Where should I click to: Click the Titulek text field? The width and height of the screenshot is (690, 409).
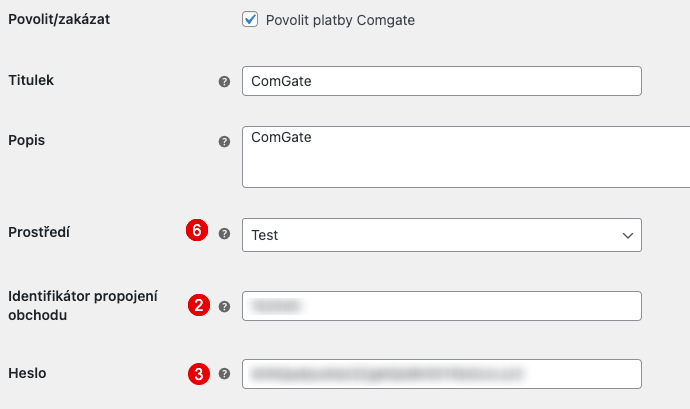[x=441, y=81]
